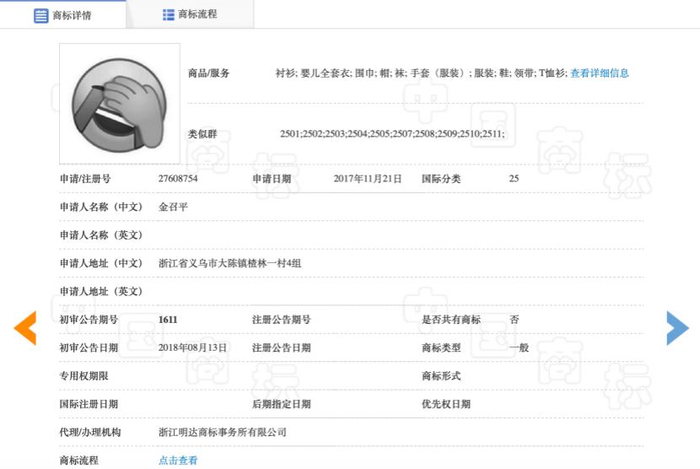This screenshot has width=700, height=469.
Task: Click the 申请日期 label
Action: [x=272, y=179]
